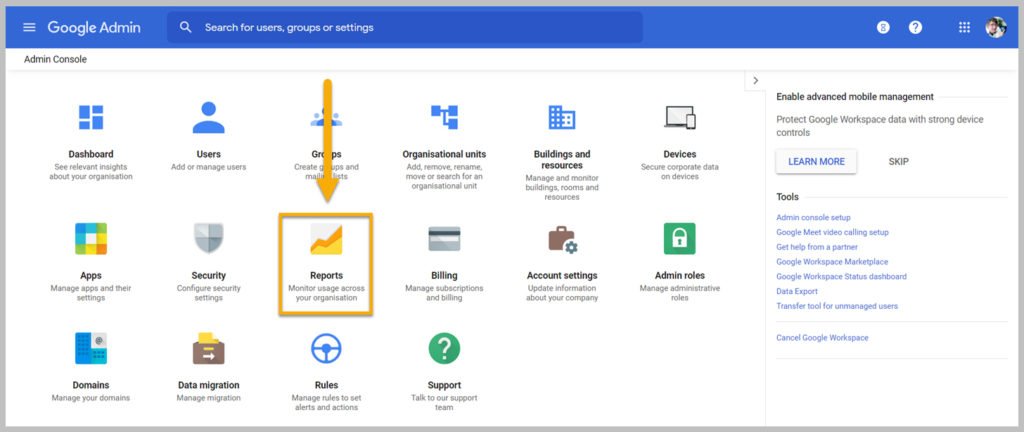Screen dimensions: 1024x432
Task: Open the Google apps grid launcher
Action: coord(964,27)
